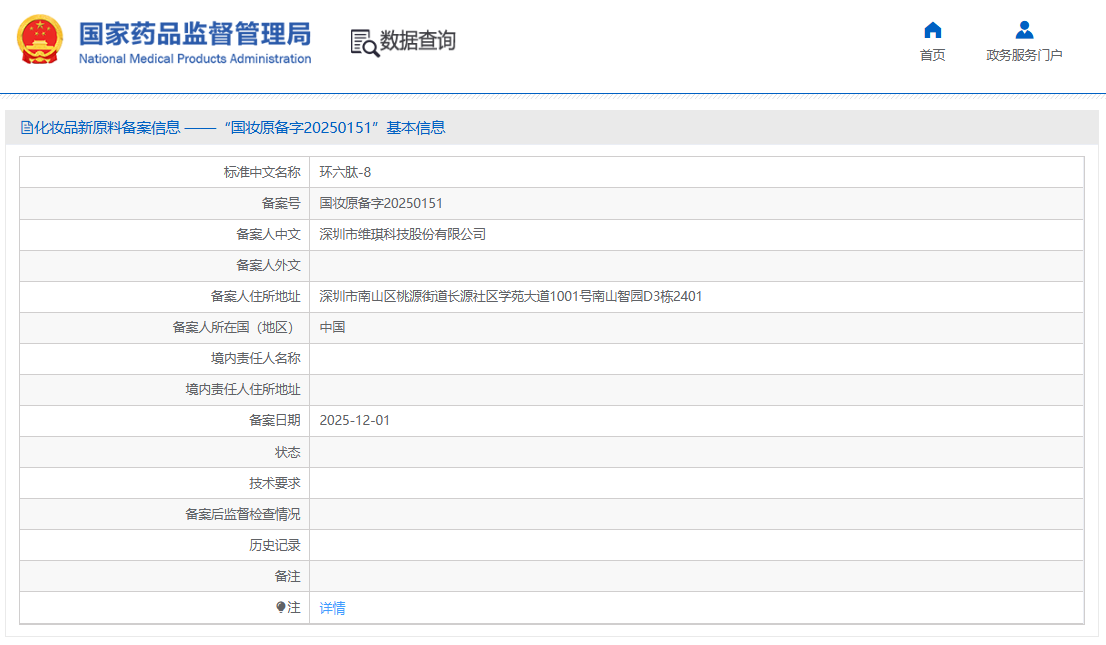Click the 数据查询 heading text
This screenshot has height=645, width=1106.
418,41
